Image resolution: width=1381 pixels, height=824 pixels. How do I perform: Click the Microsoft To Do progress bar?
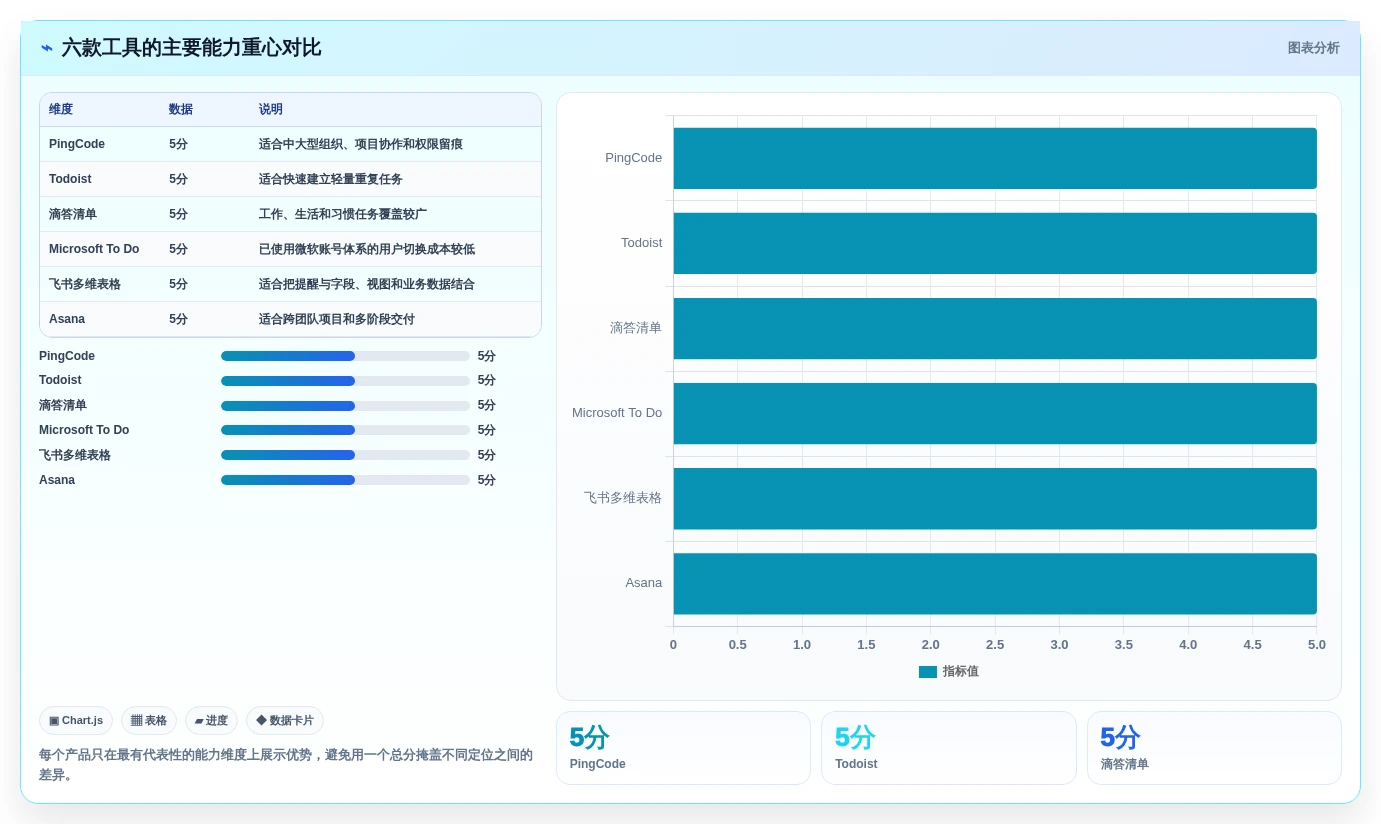(x=345, y=430)
